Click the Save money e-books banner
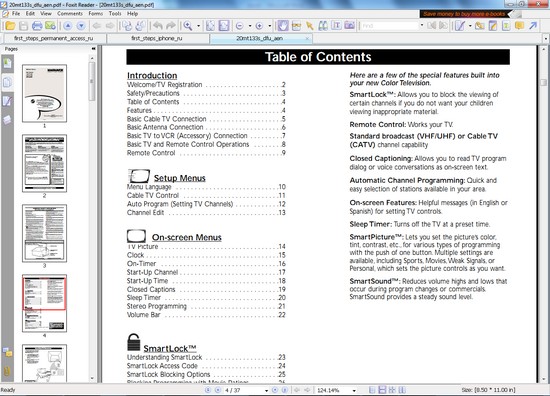The height and width of the screenshot is (396, 550). tap(464, 14)
